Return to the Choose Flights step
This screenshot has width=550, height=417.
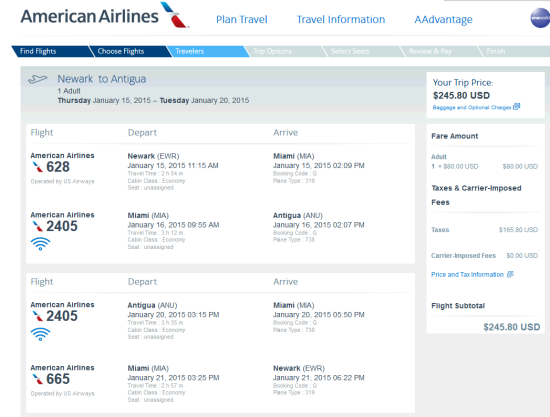coord(128,51)
